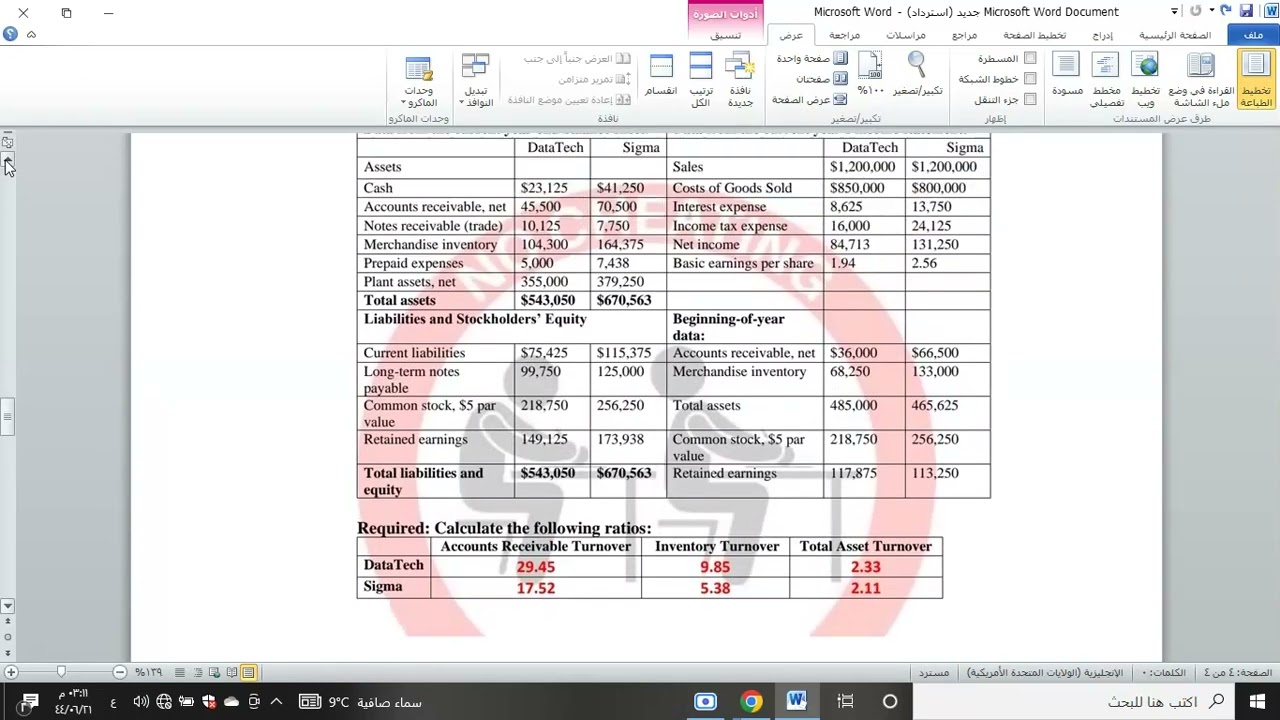Image resolution: width=1280 pixels, height=720 pixels.
Task: Click the English language indicator in status bar
Action: coord(1045,673)
